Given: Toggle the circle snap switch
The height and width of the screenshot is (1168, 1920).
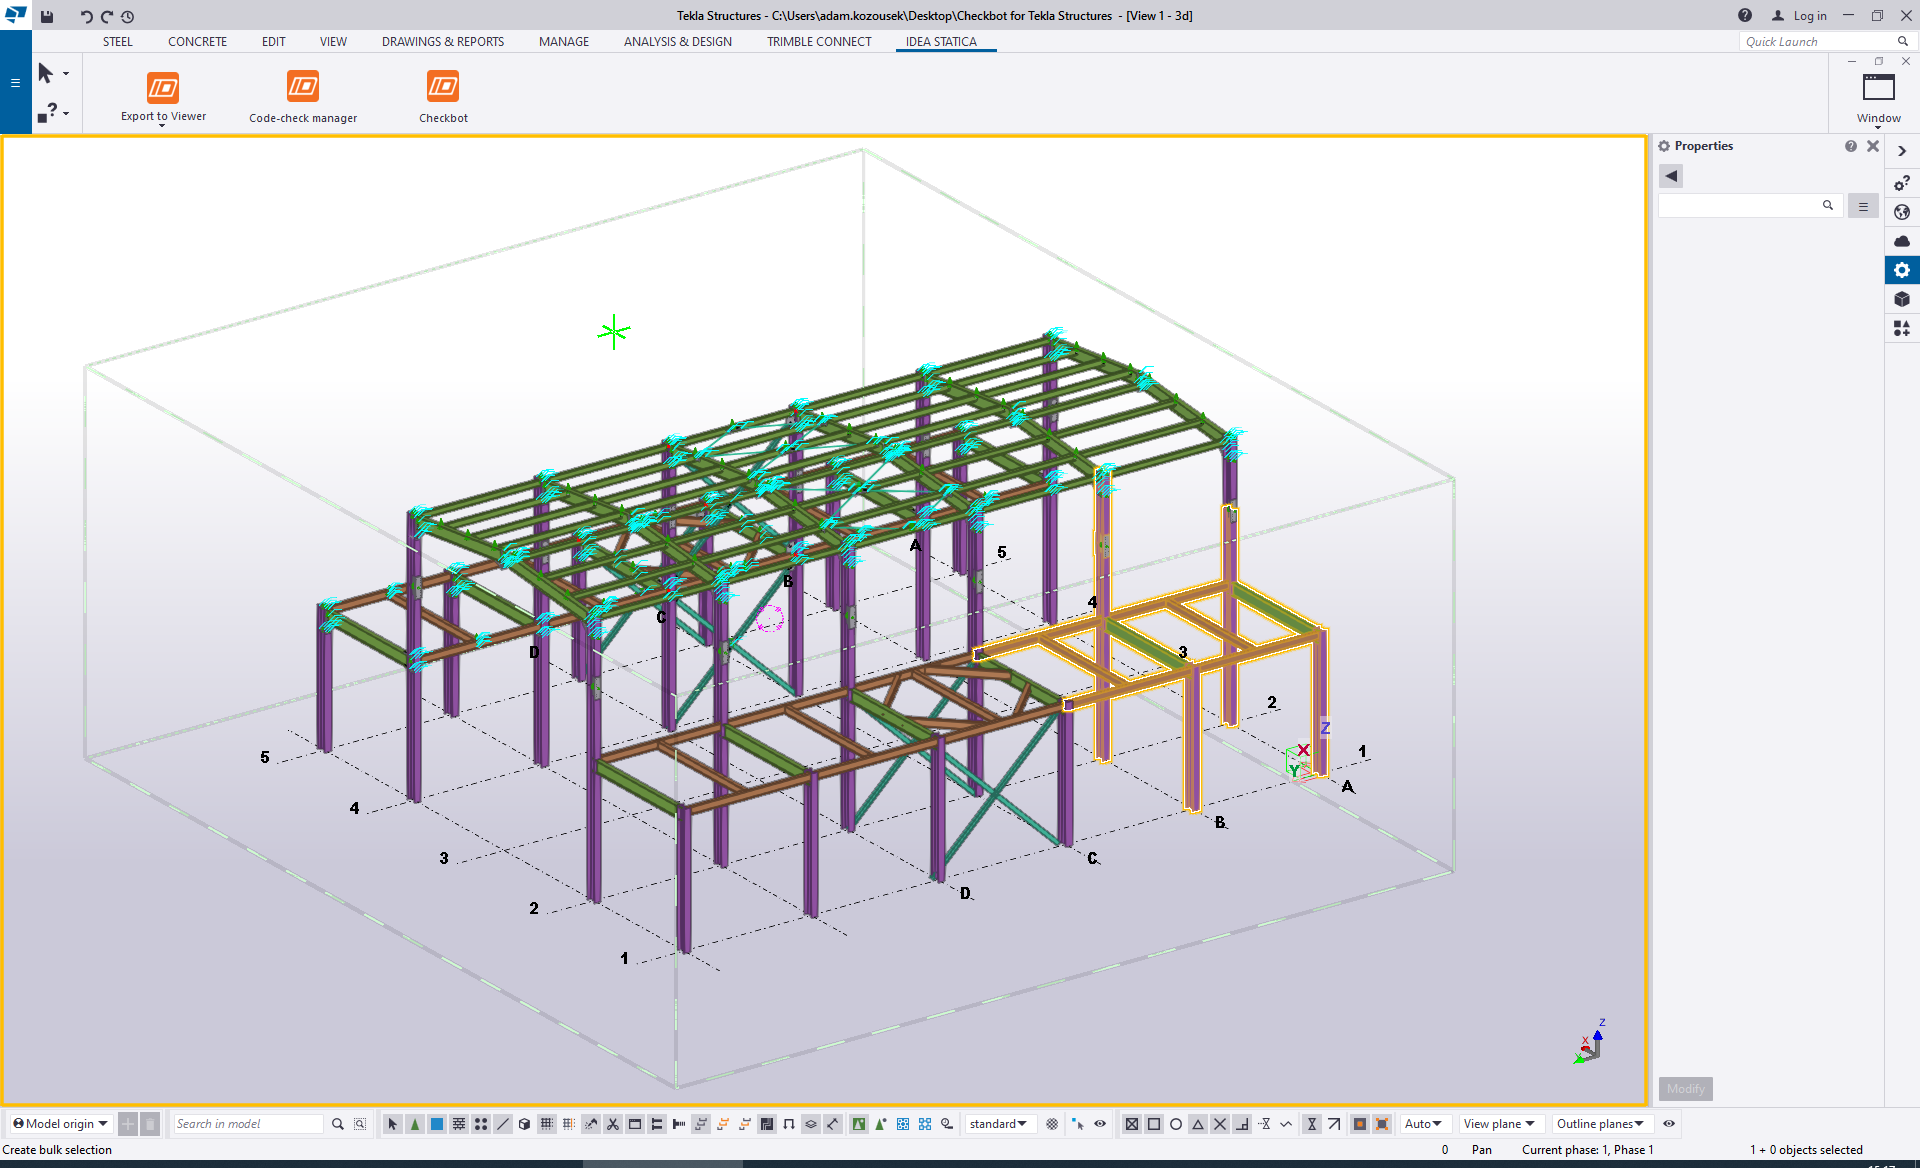Looking at the screenshot, I should tap(1176, 1124).
